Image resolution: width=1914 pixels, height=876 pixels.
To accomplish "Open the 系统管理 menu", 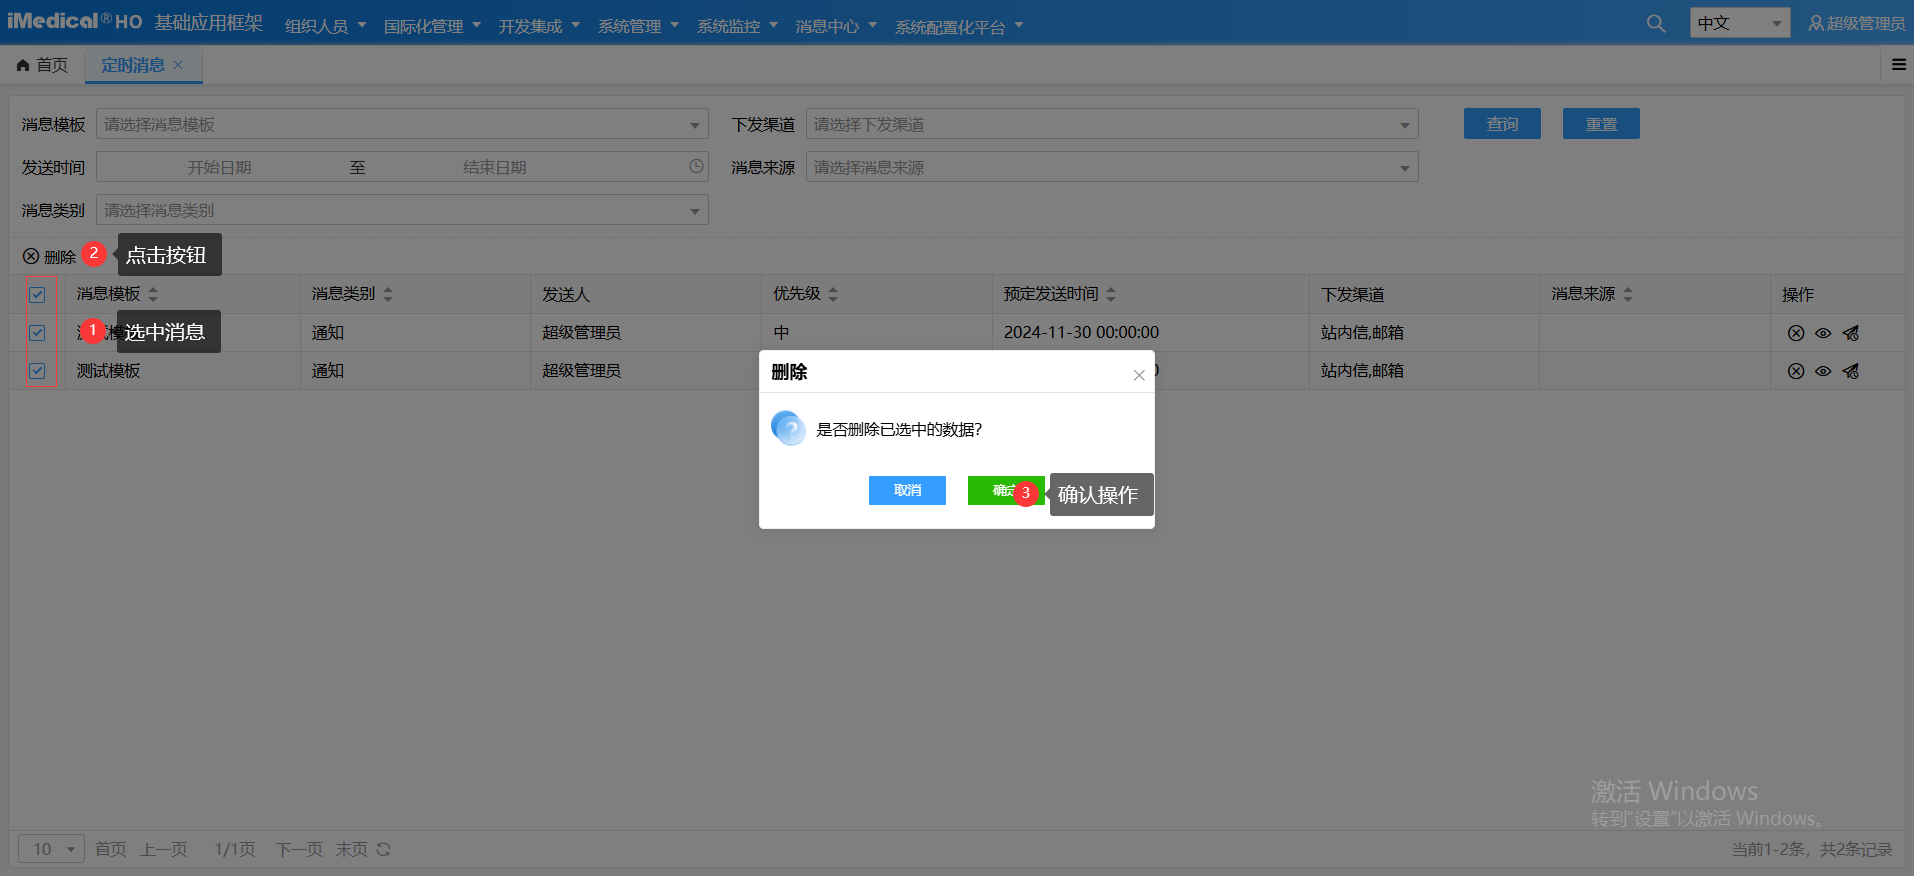I will tap(637, 26).
